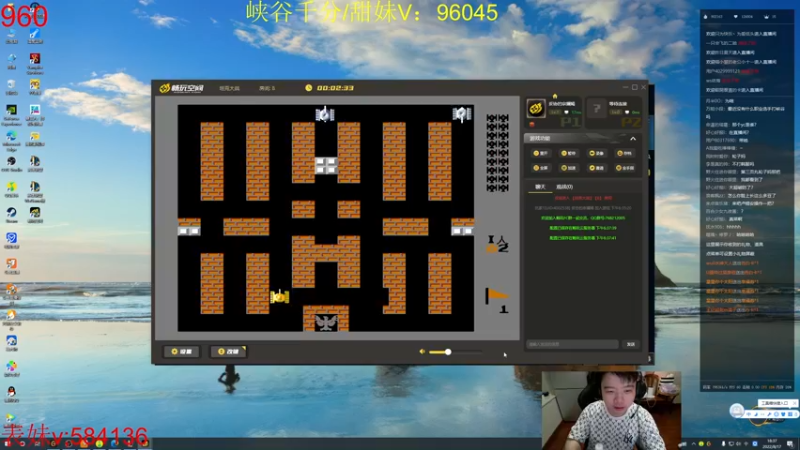
Task: Click the P2 question-mark empty slot
Action: tap(596, 108)
